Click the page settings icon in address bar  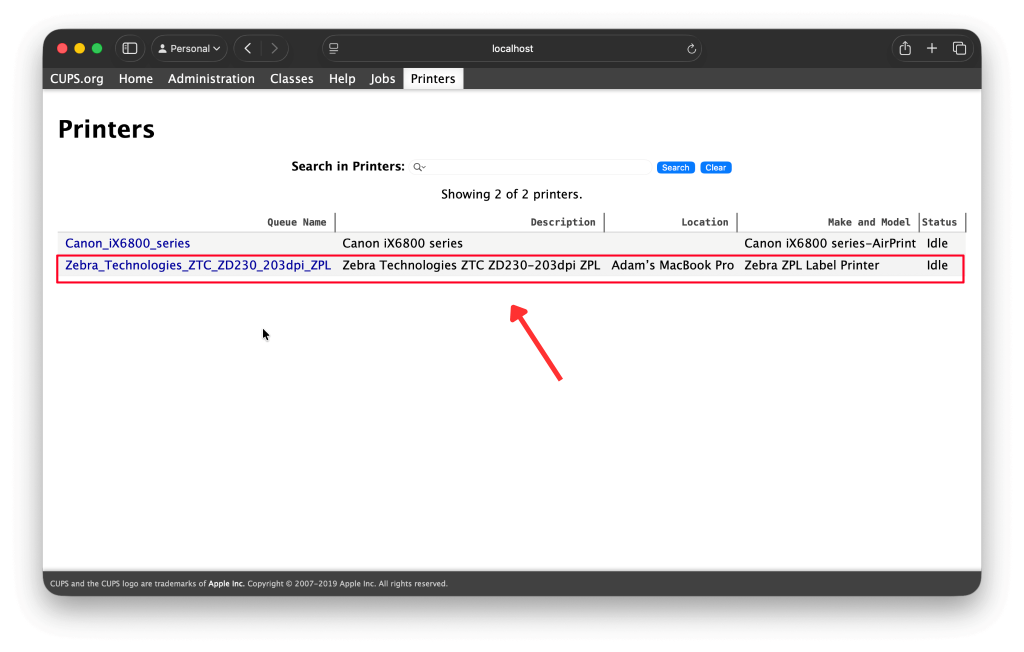(x=334, y=48)
